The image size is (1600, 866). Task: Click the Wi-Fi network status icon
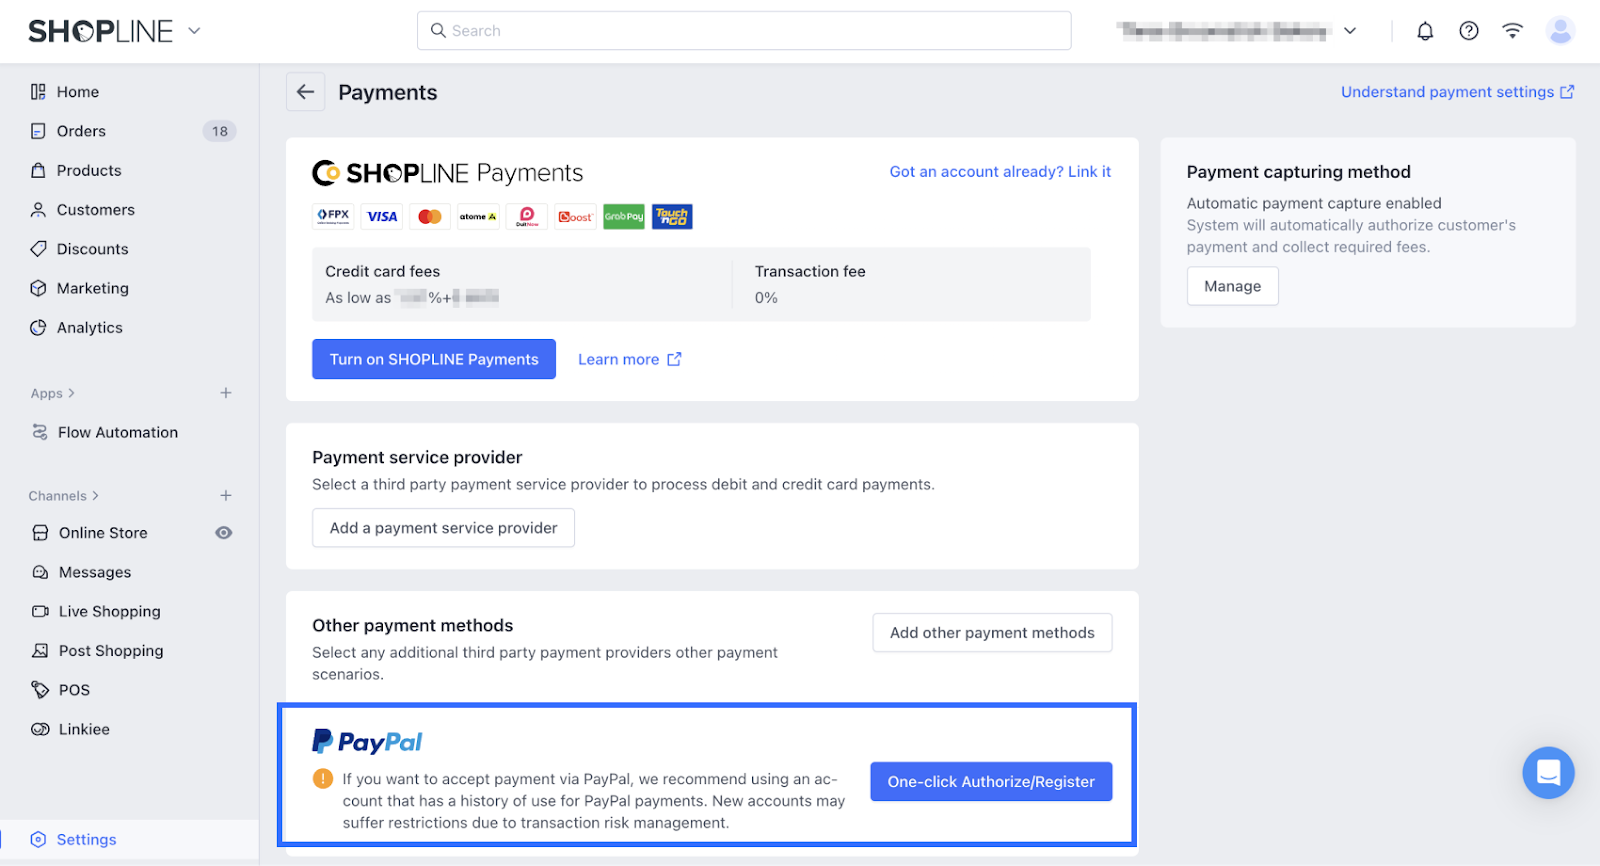1512,31
